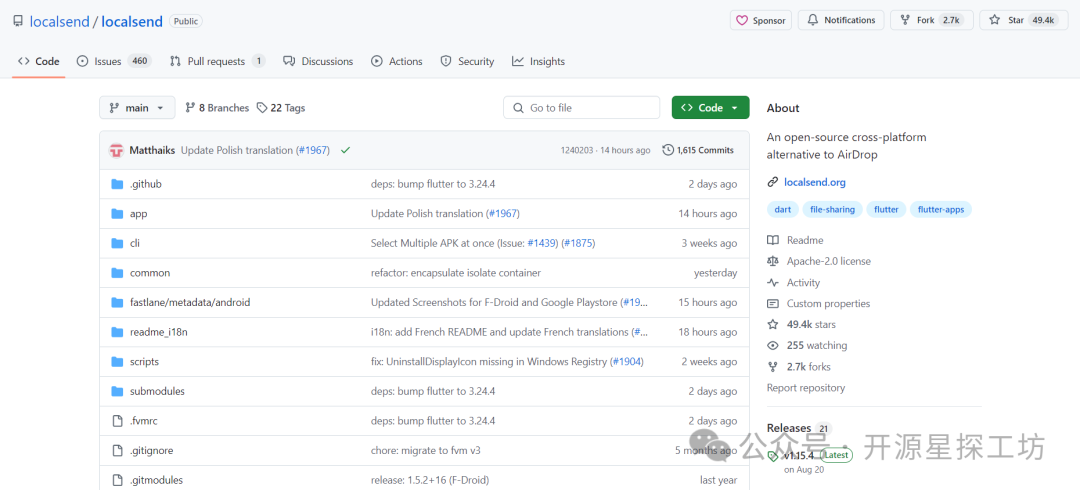The image size is (1080, 490).
Task: Open the .gitmodules file name
Action: 156,480
